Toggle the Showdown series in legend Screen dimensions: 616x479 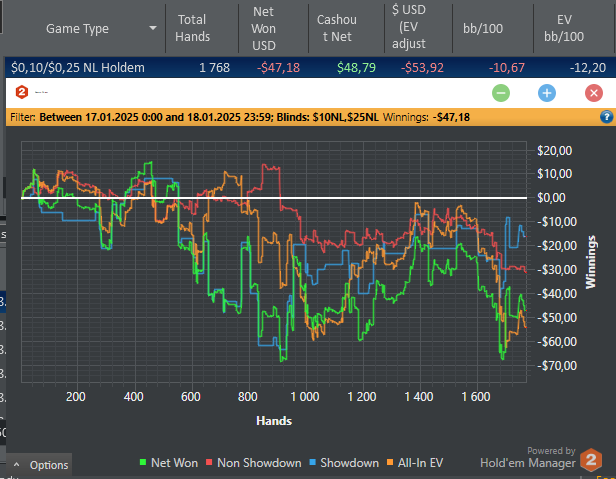(343, 463)
